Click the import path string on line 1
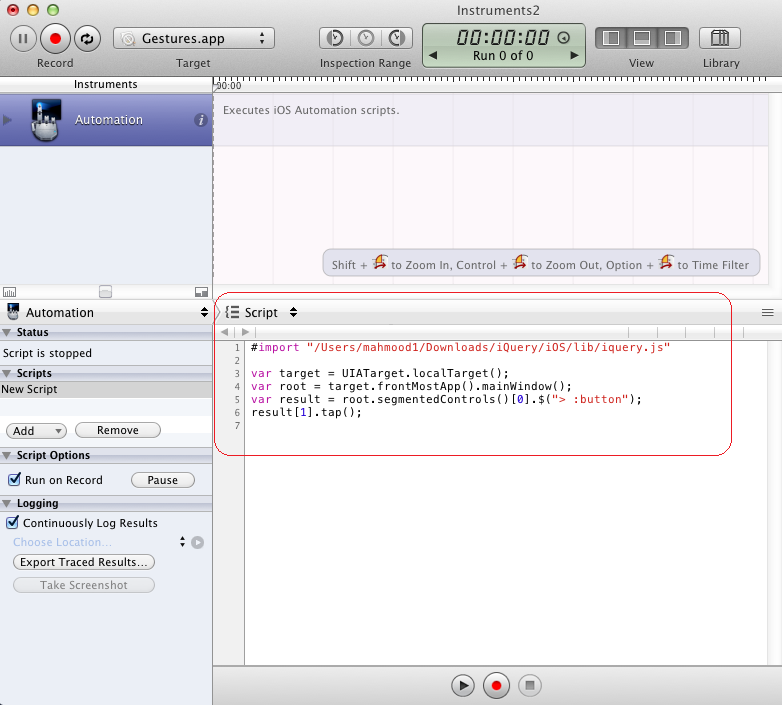The image size is (782, 705). pos(488,347)
